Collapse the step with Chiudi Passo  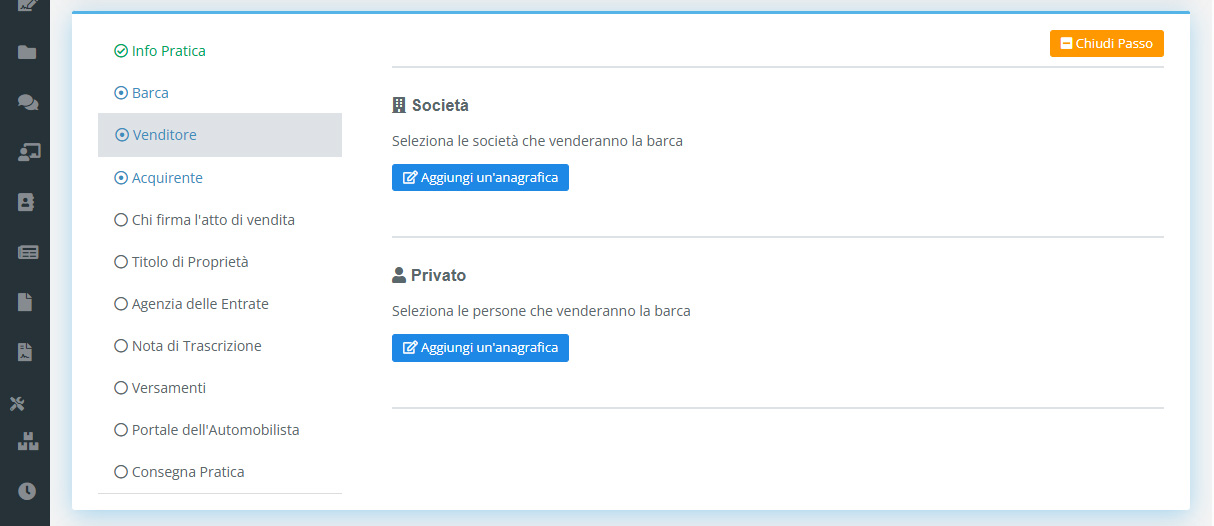pyautogui.click(x=1107, y=44)
